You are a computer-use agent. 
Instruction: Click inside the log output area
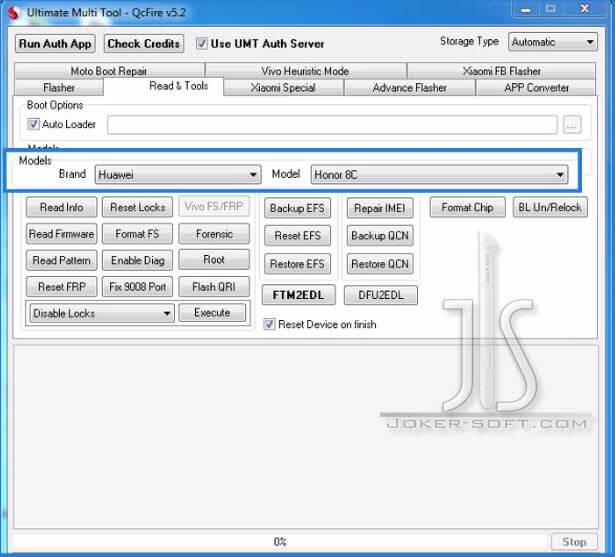point(306,437)
